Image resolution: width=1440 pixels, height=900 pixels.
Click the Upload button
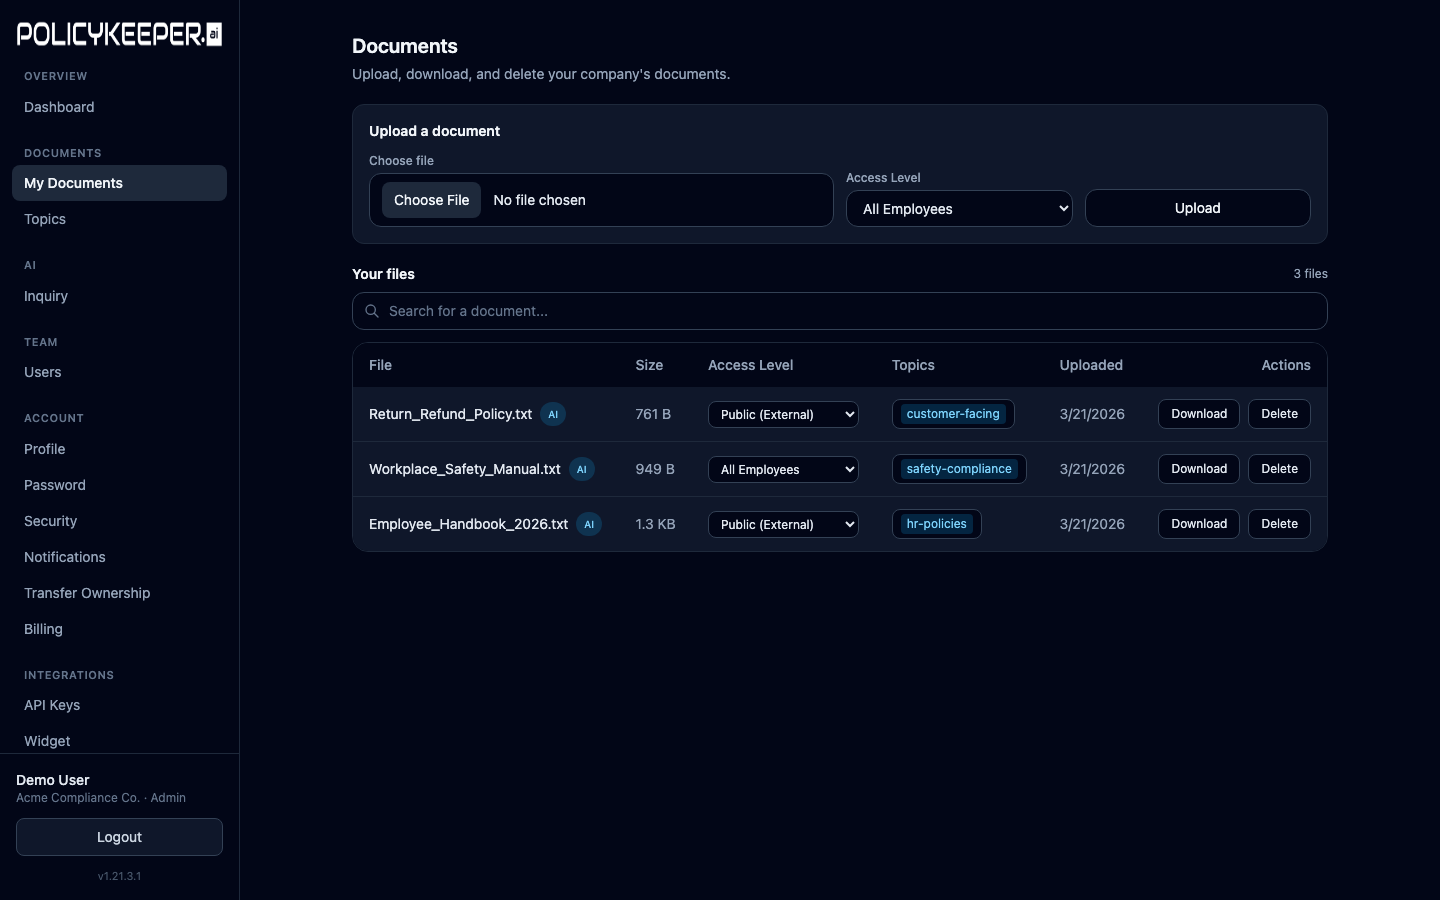point(1197,208)
